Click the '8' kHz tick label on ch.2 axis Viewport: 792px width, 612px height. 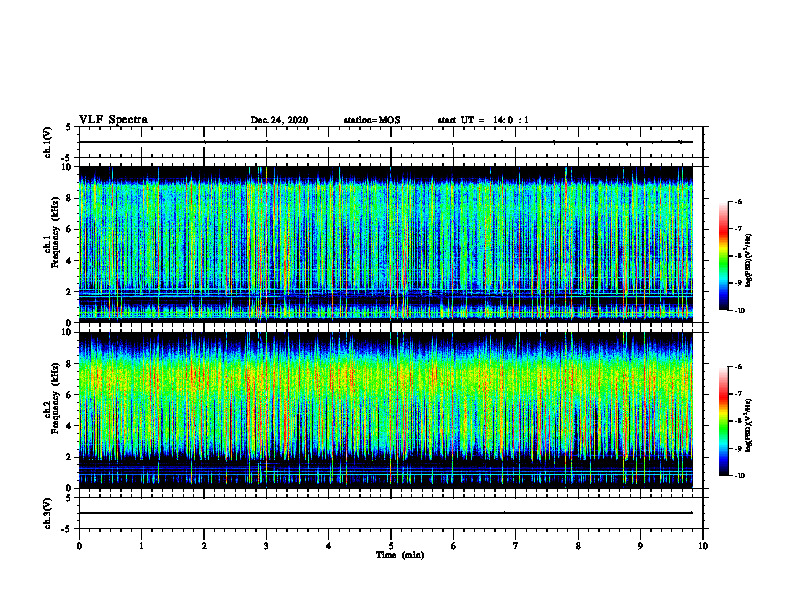69,364
